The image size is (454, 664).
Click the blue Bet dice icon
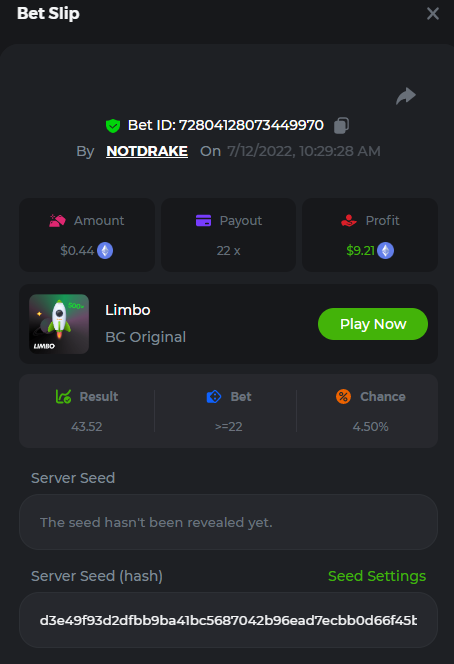[x=214, y=397]
